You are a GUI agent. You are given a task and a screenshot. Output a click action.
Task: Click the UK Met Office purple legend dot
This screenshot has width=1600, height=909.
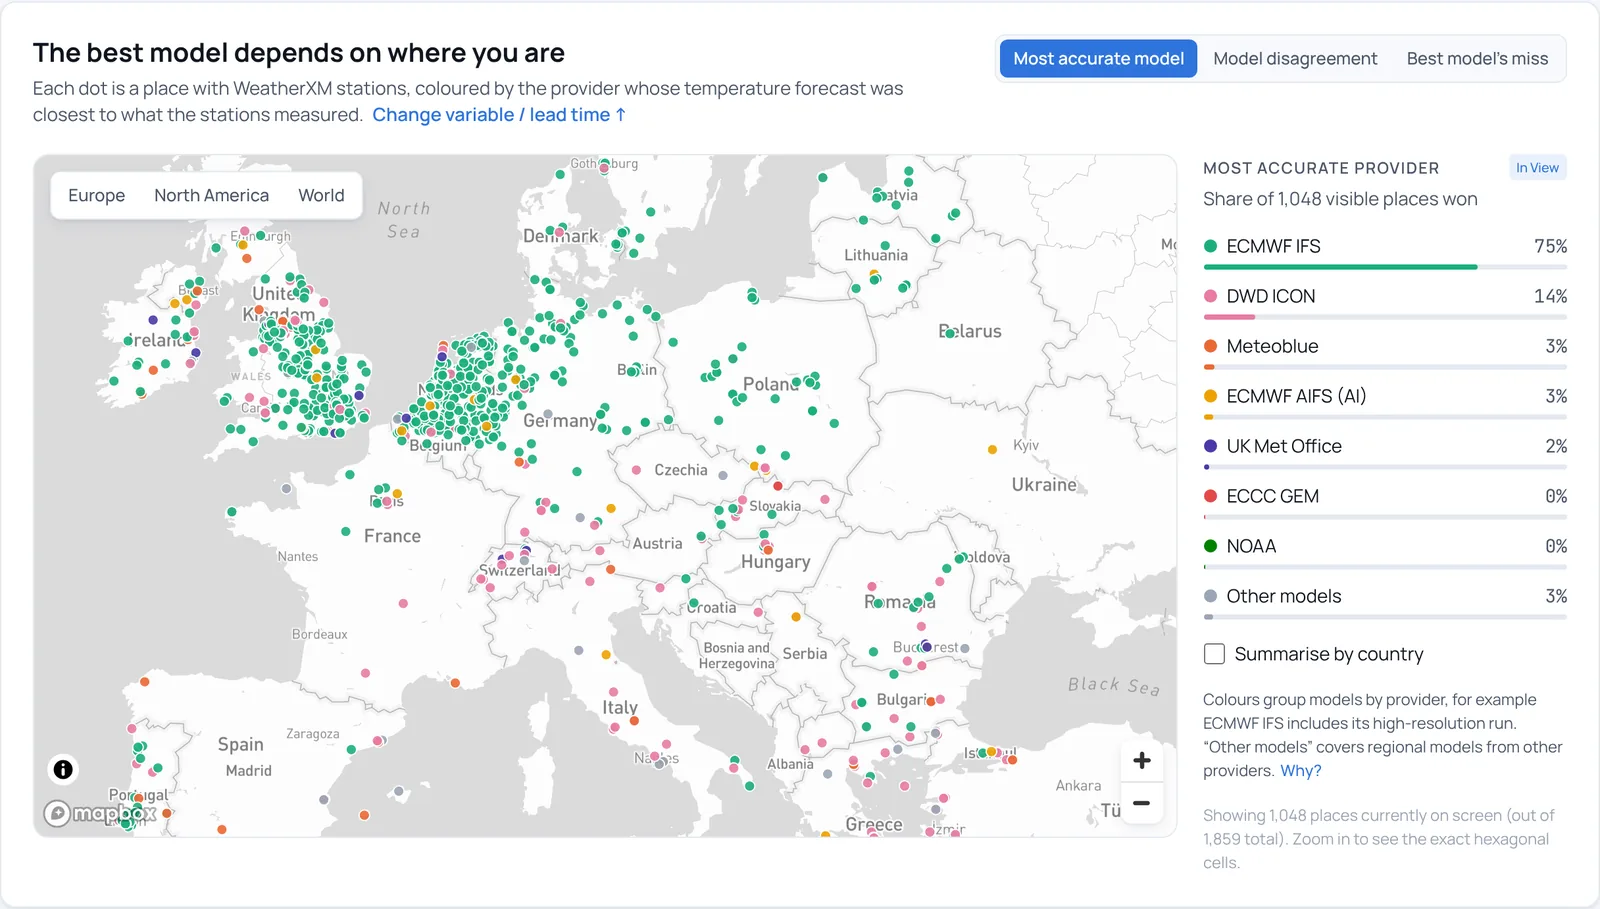(1210, 446)
